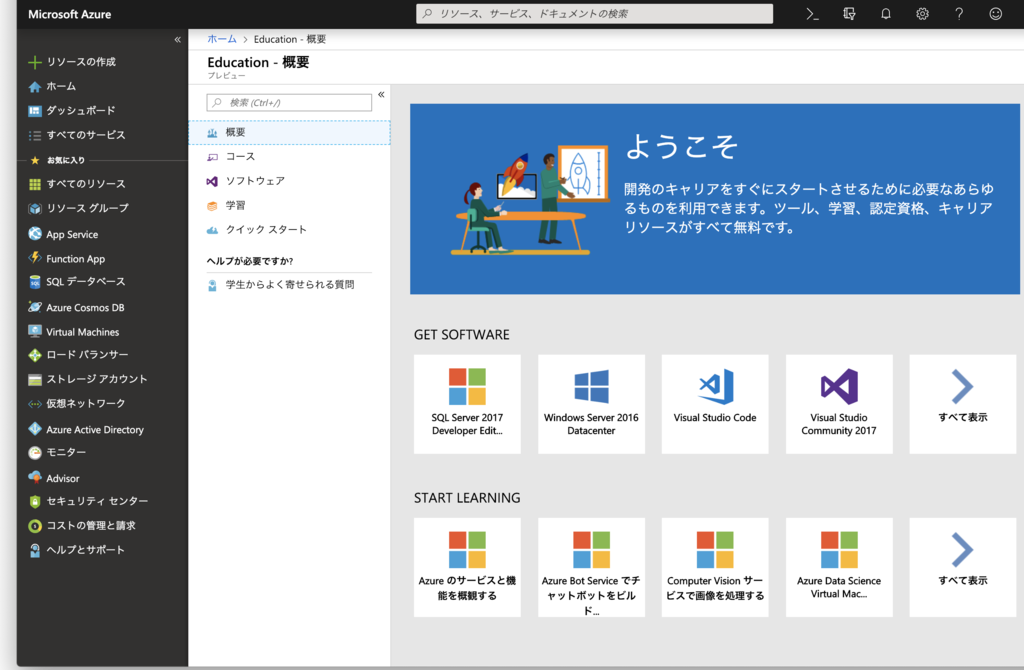
Task: Click the ストレージ アカウント icon
Action: click(35, 379)
